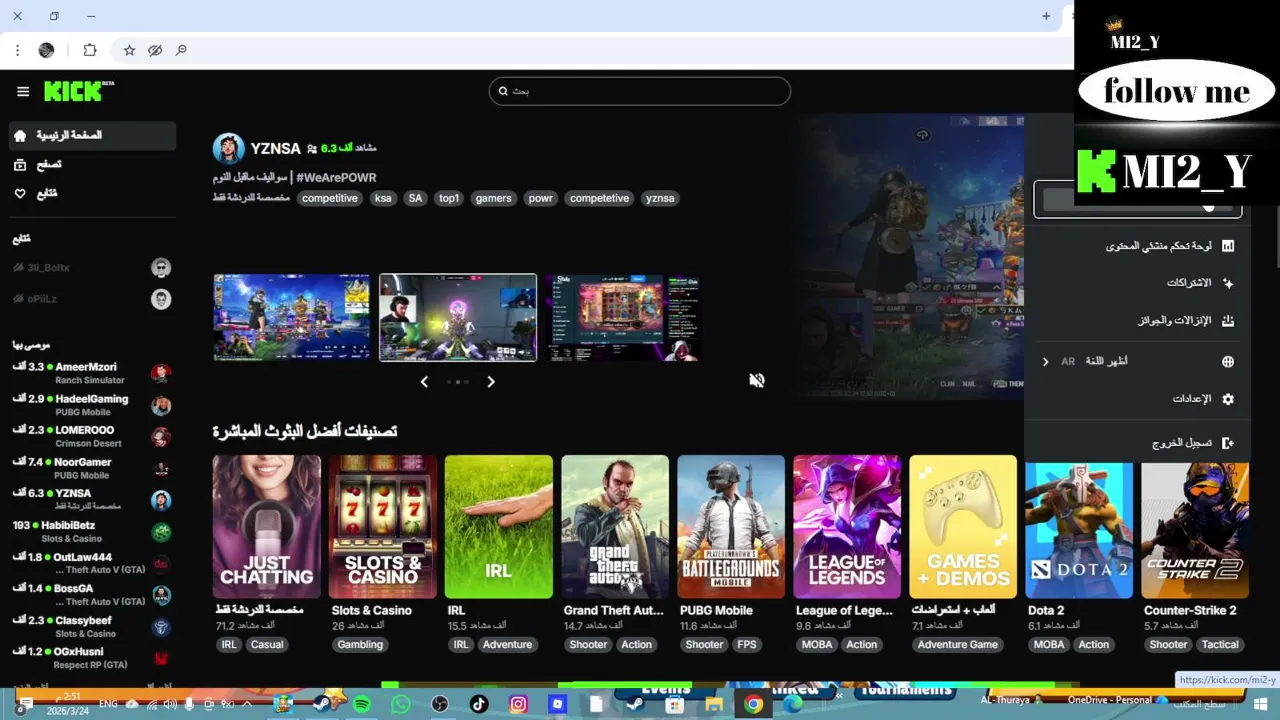Image resolution: width=1280 pixels, height=720 pixels.
Task: Open the League of Legends category card
Action: click(847, 527)
